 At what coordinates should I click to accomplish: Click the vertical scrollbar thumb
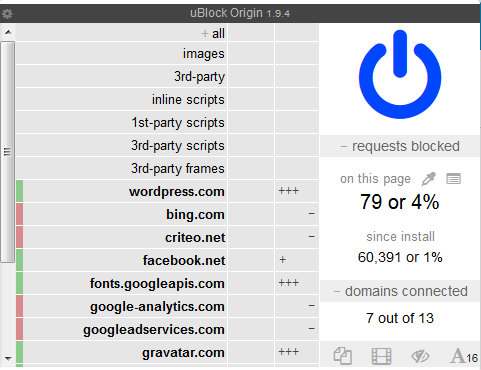click(x=7, y=152)
